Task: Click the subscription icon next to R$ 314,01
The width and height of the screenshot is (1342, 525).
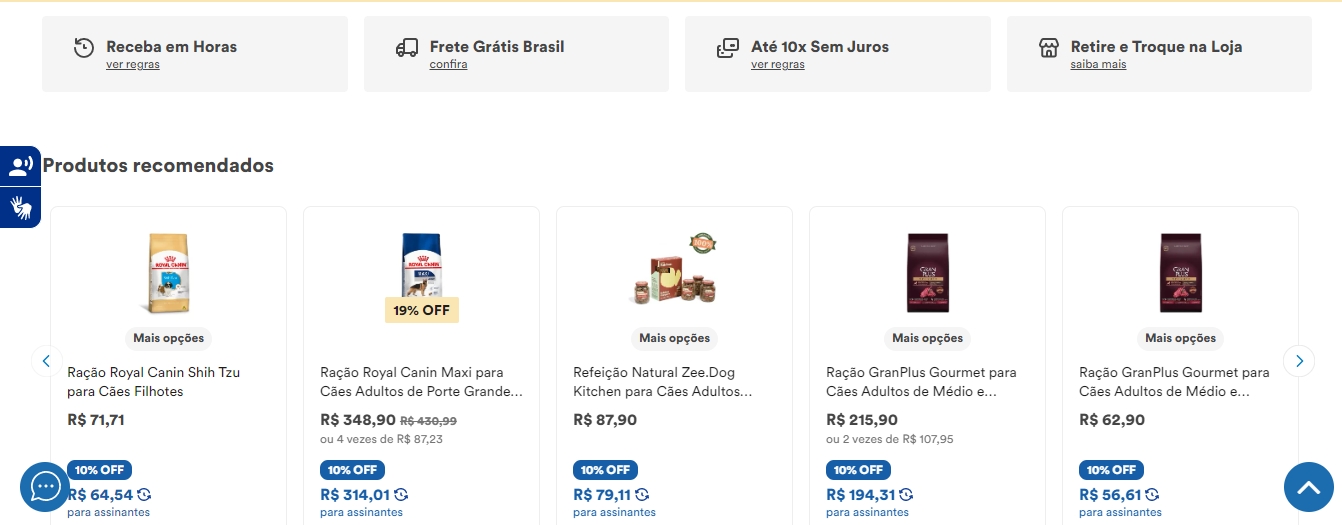Action: click(401, 495)
